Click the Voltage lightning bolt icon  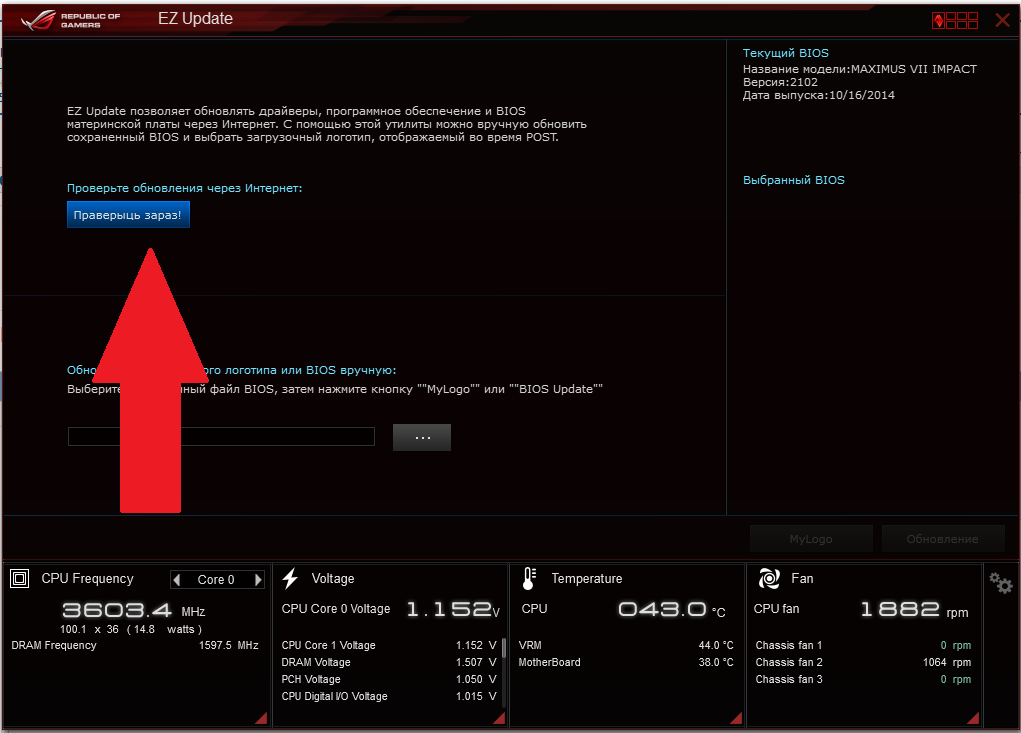290,578
